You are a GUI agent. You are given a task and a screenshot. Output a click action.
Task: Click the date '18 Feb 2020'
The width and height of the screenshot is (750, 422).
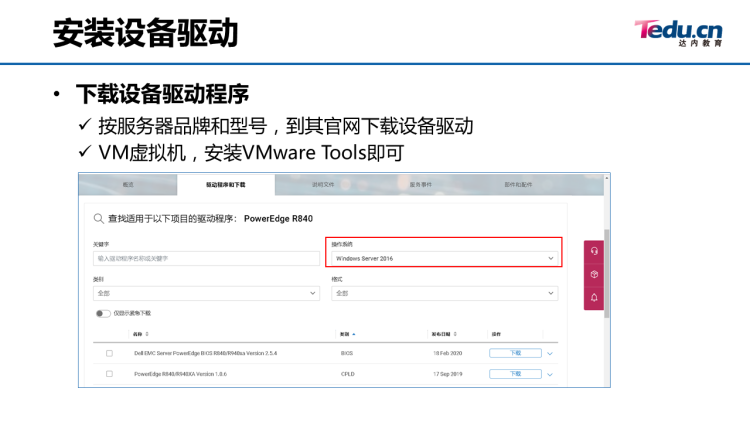[448, 353]
